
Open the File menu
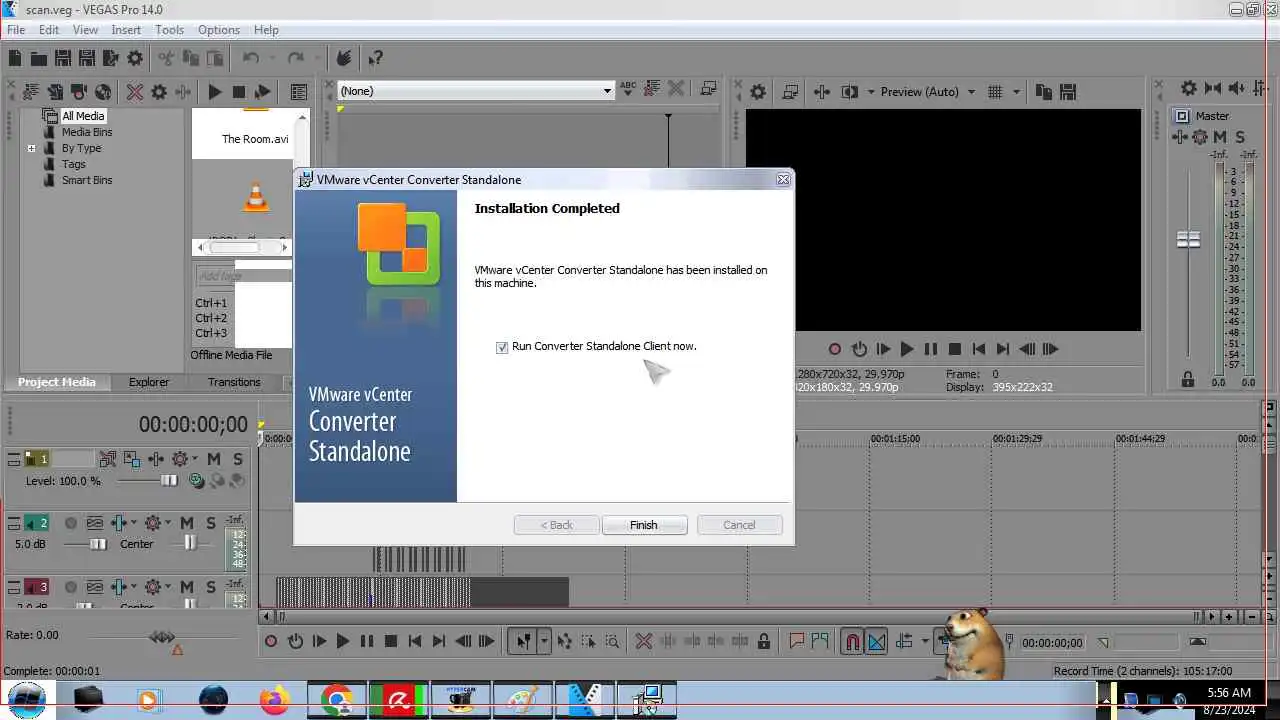(x=16, y=30)
